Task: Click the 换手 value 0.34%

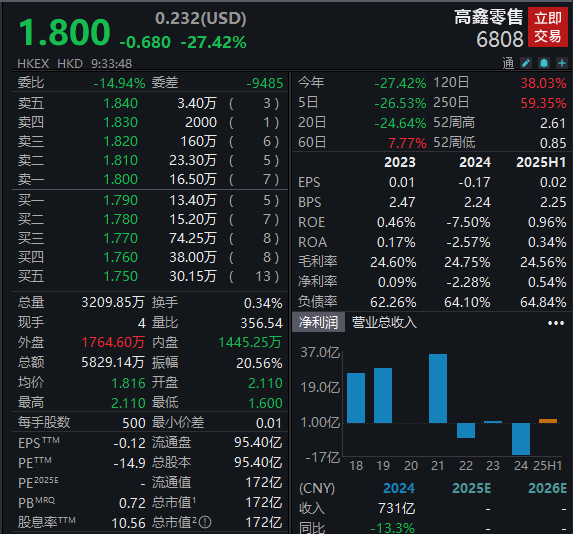Action: point(263,303)
